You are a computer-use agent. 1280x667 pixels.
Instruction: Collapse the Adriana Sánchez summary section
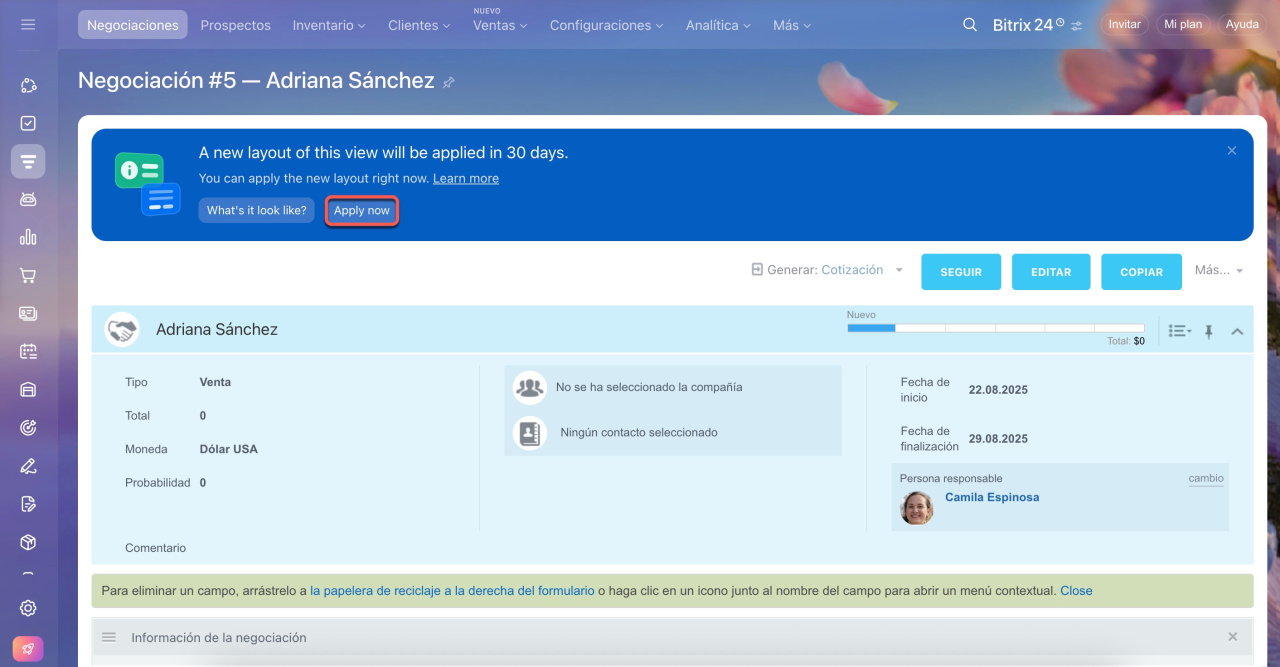tap(1237, 331)
